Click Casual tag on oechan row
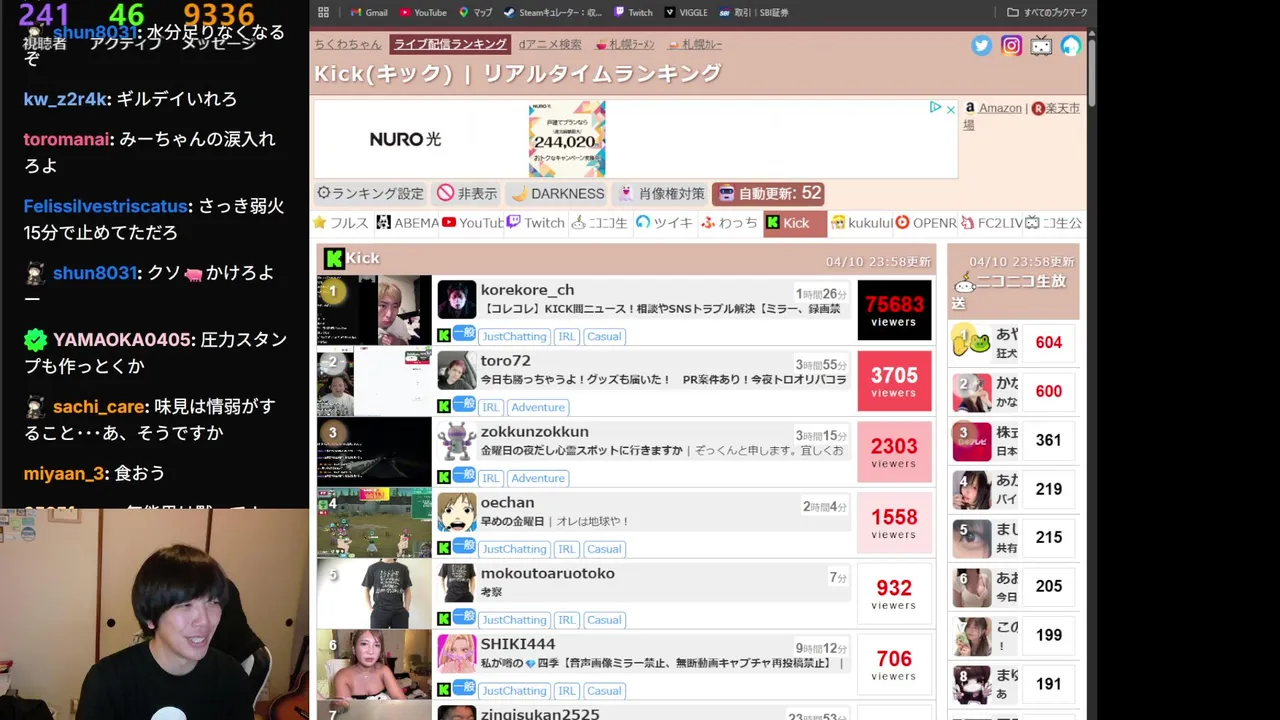 pyautogui.click(x=604, y=549)
